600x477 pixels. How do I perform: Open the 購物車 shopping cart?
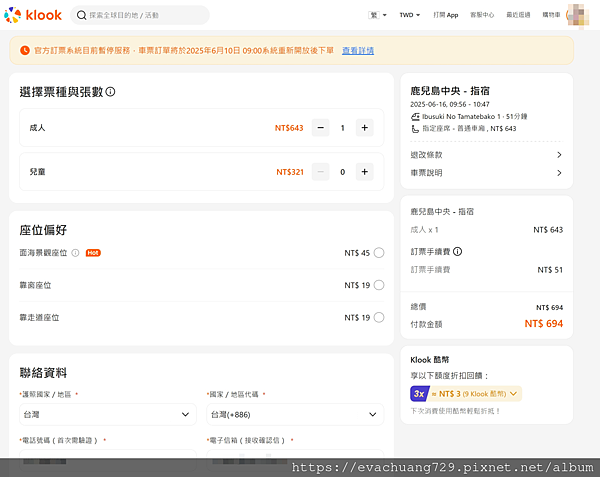click(551, 15)
